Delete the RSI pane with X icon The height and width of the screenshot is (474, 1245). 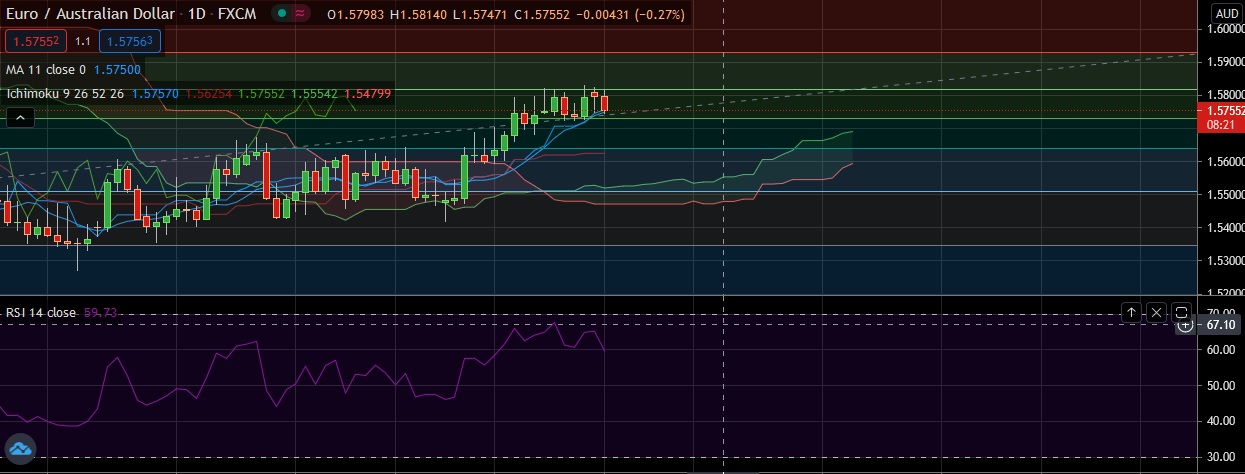coord(1156,313)
